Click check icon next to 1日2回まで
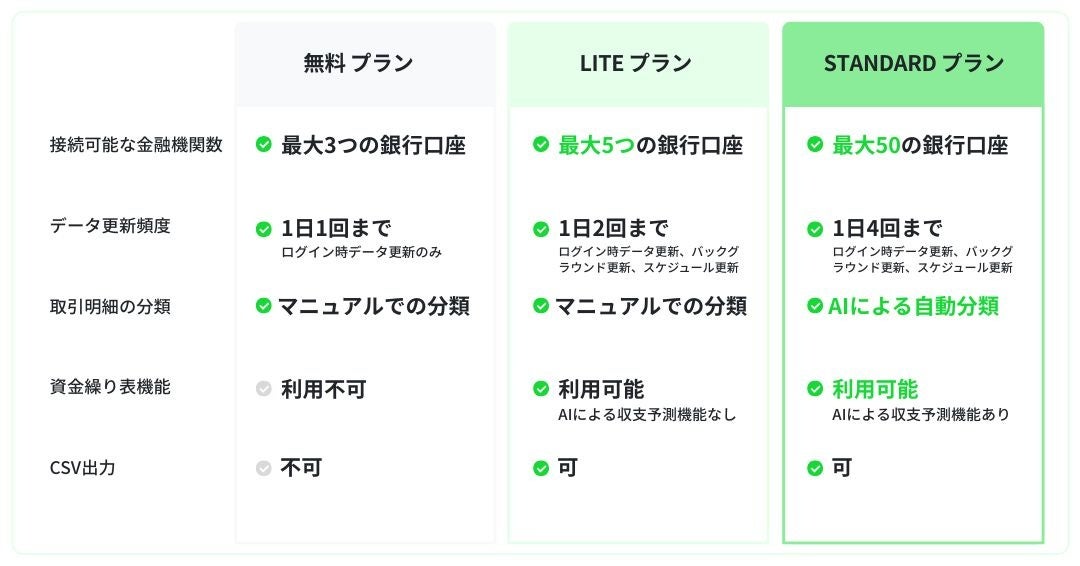The height and width of the screenshot is (566, 1080). 541,229
